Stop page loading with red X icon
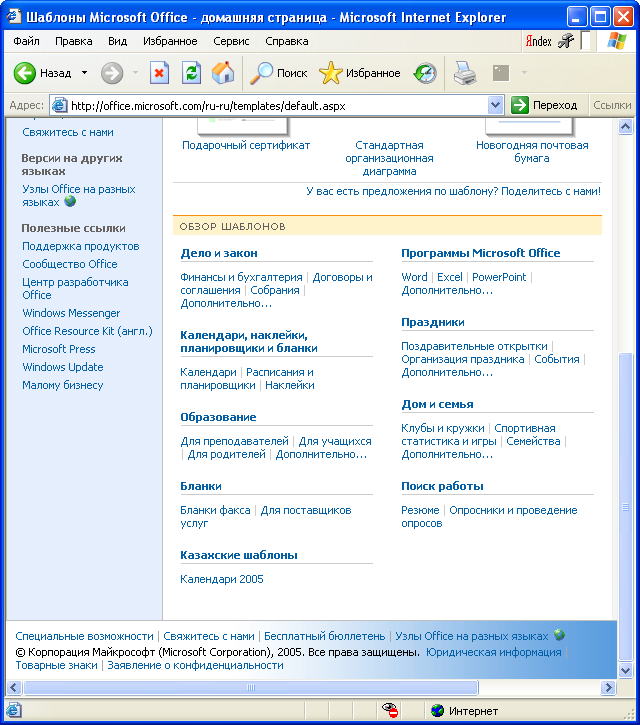 pos(159,73)
